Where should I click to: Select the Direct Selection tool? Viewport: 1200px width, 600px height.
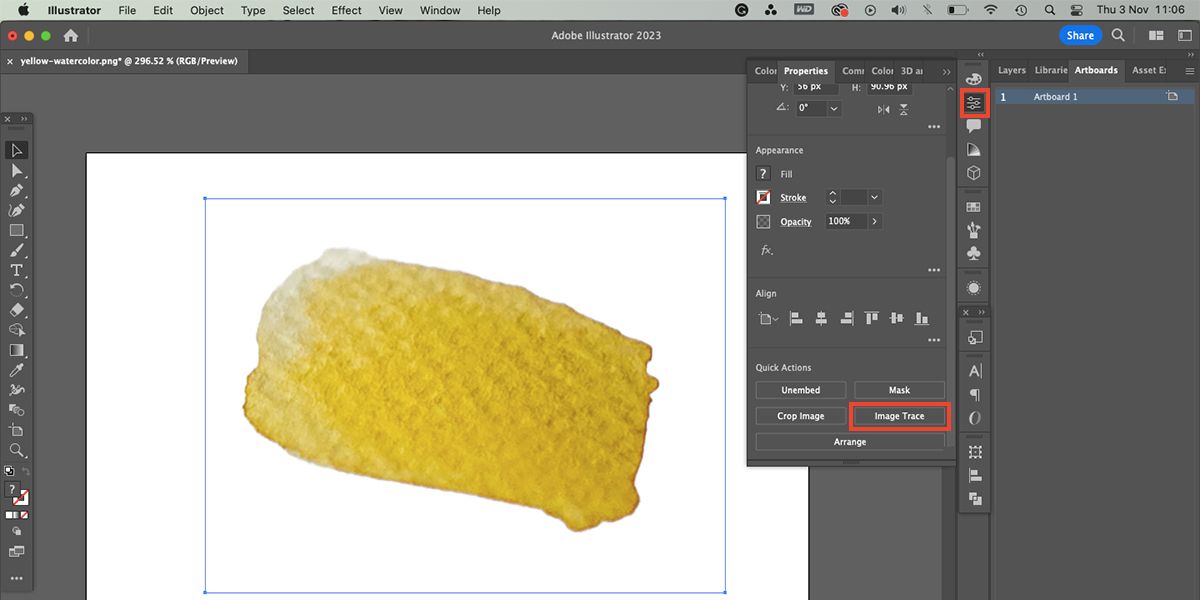pyautogui.click(x=17, y=171)
